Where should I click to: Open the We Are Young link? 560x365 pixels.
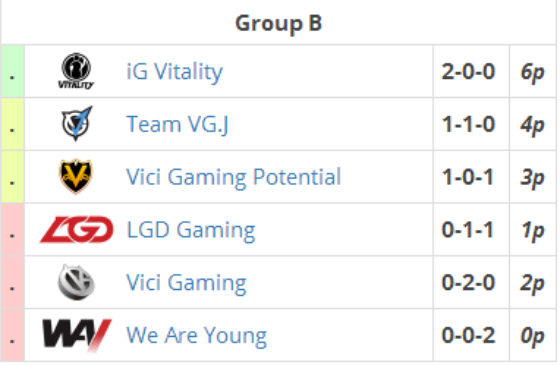(196, 335)
